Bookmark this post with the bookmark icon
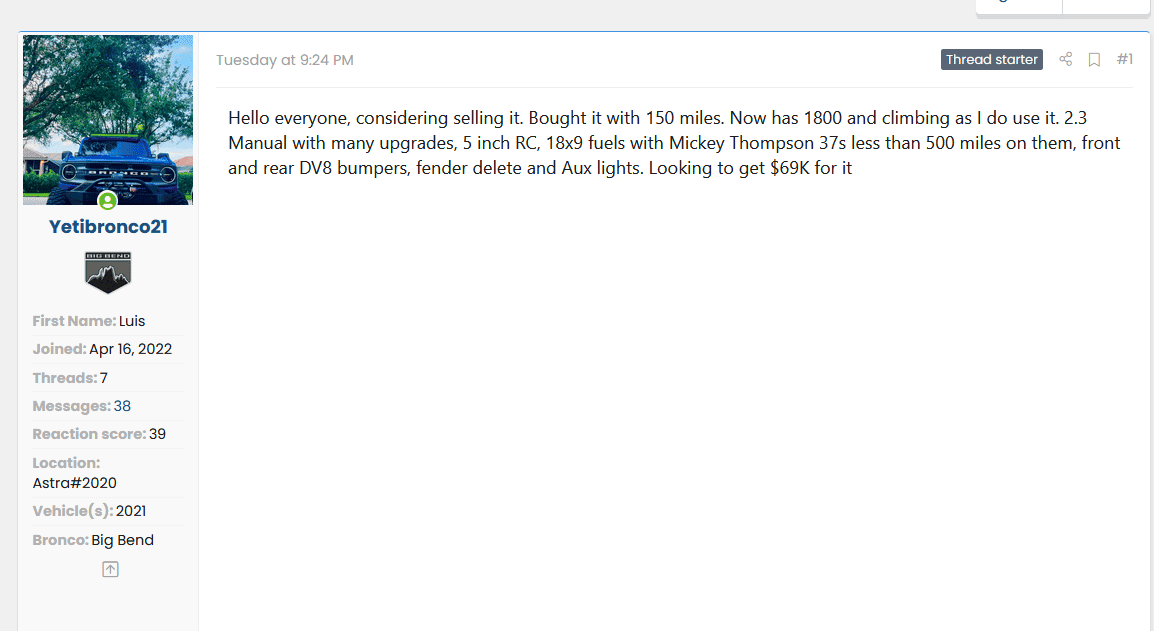This screenshot has height=631, width=1154. (x=1094, y=60)
